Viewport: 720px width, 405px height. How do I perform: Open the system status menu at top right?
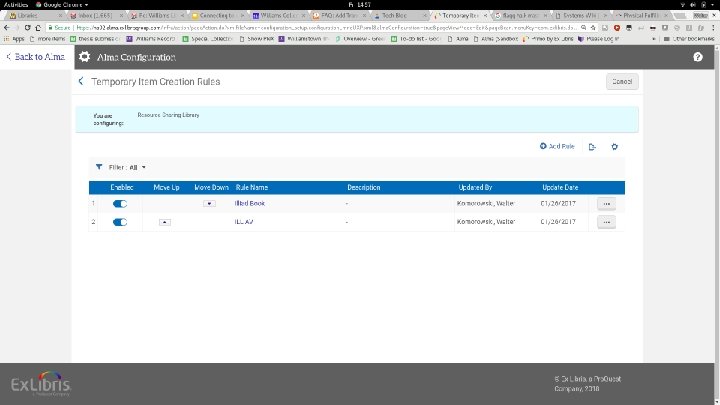[x=698, y=5]
